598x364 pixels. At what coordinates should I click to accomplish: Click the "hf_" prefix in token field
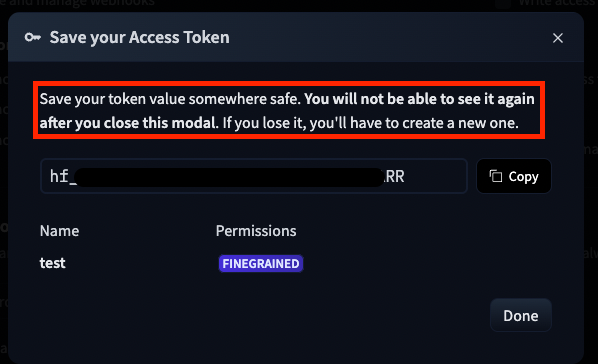point(61,177)
